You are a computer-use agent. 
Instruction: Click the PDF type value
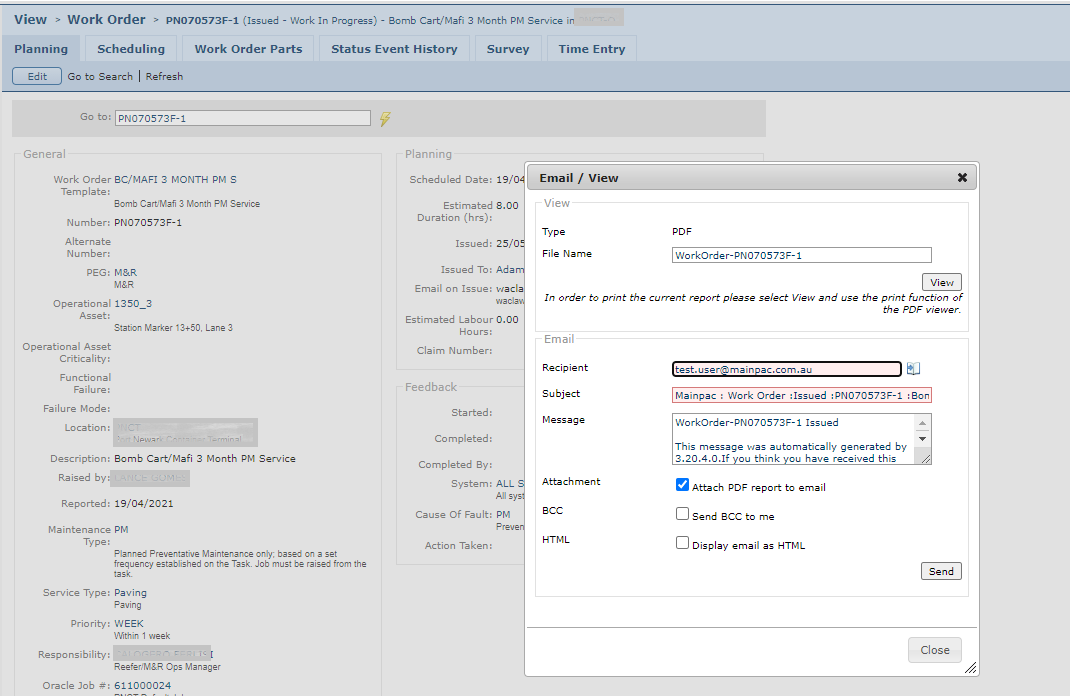click(x=682, y=231)
